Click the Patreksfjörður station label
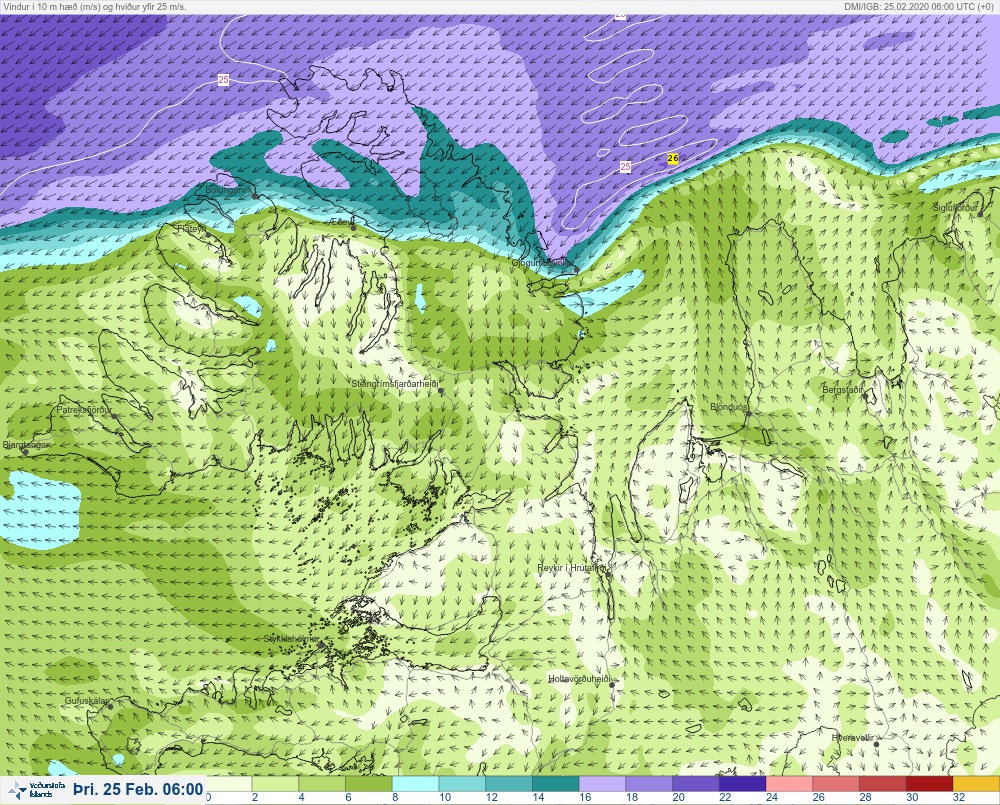 click(x=84, y=410)
